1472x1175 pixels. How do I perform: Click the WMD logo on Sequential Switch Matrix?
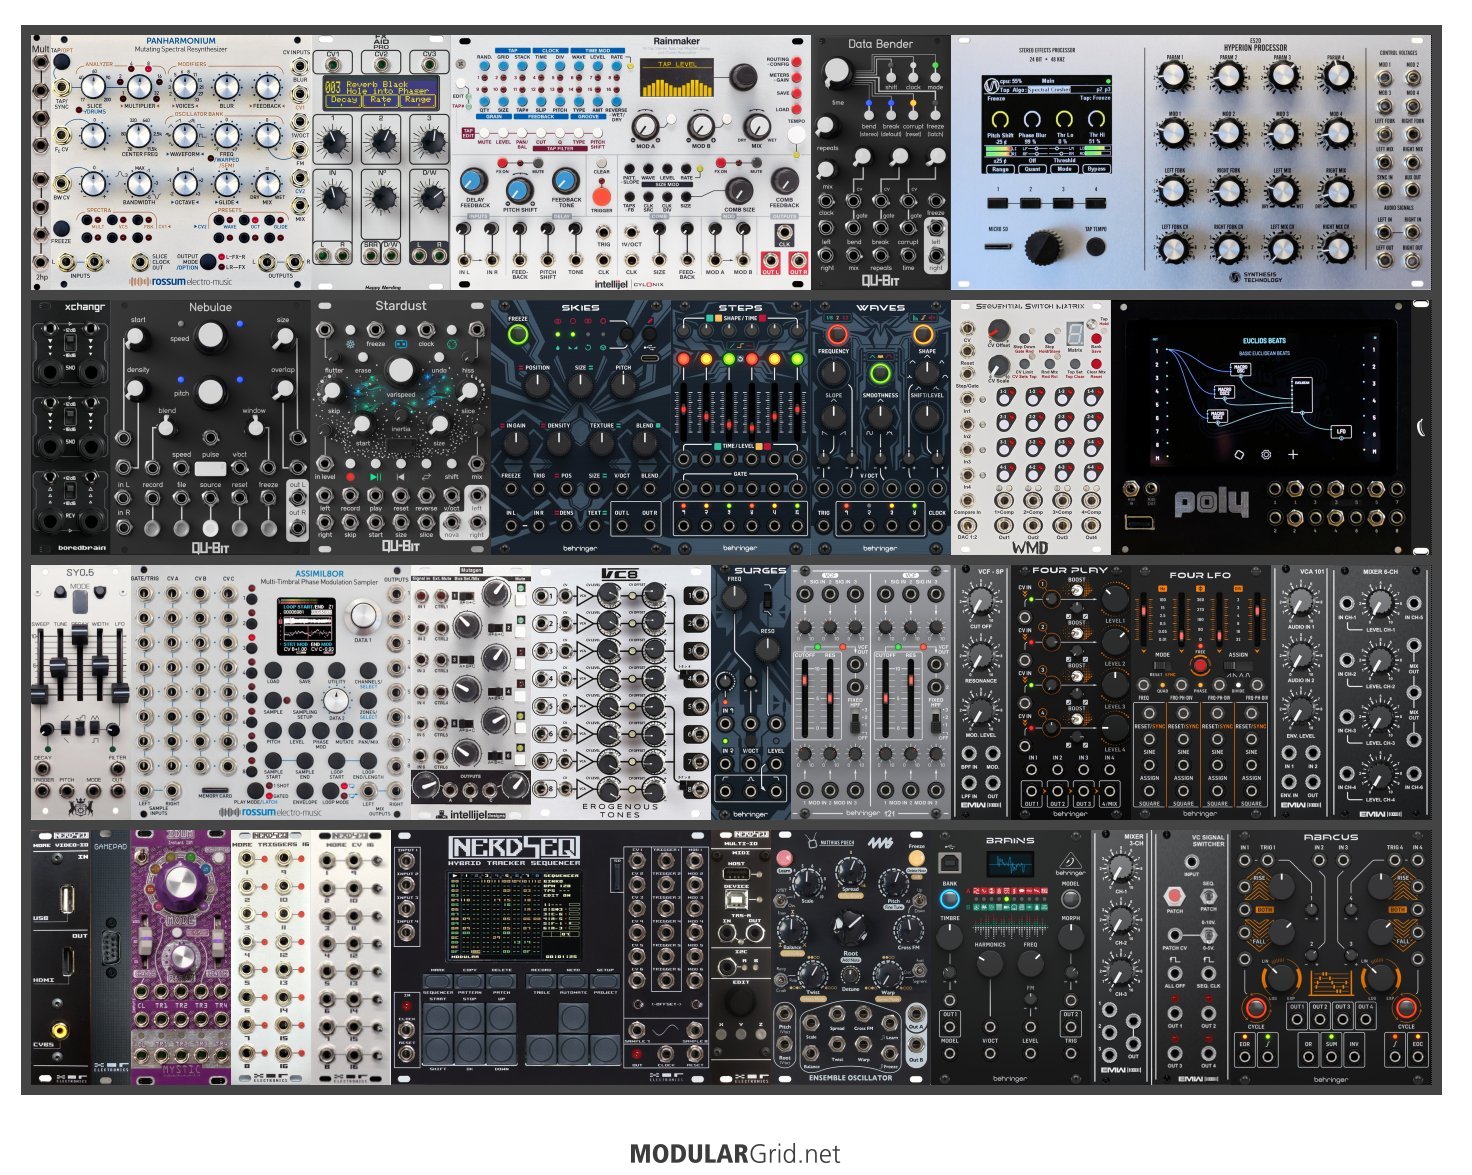(1030, 546)
